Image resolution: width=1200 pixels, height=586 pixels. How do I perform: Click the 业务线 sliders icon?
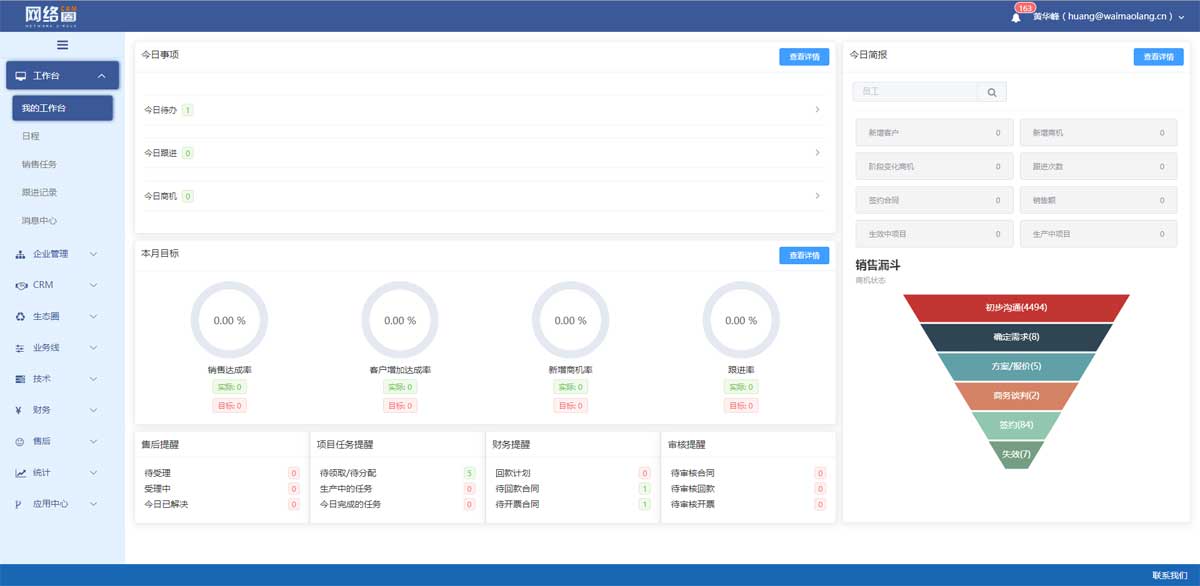coord(20,348)
